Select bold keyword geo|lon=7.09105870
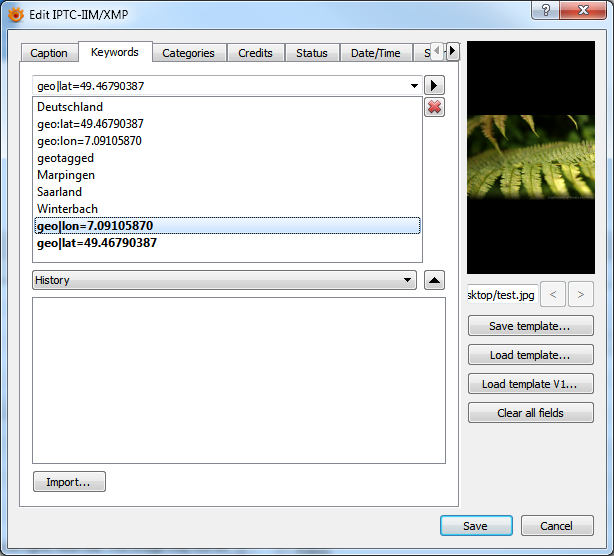614x556 pixels. click(227, 226)
